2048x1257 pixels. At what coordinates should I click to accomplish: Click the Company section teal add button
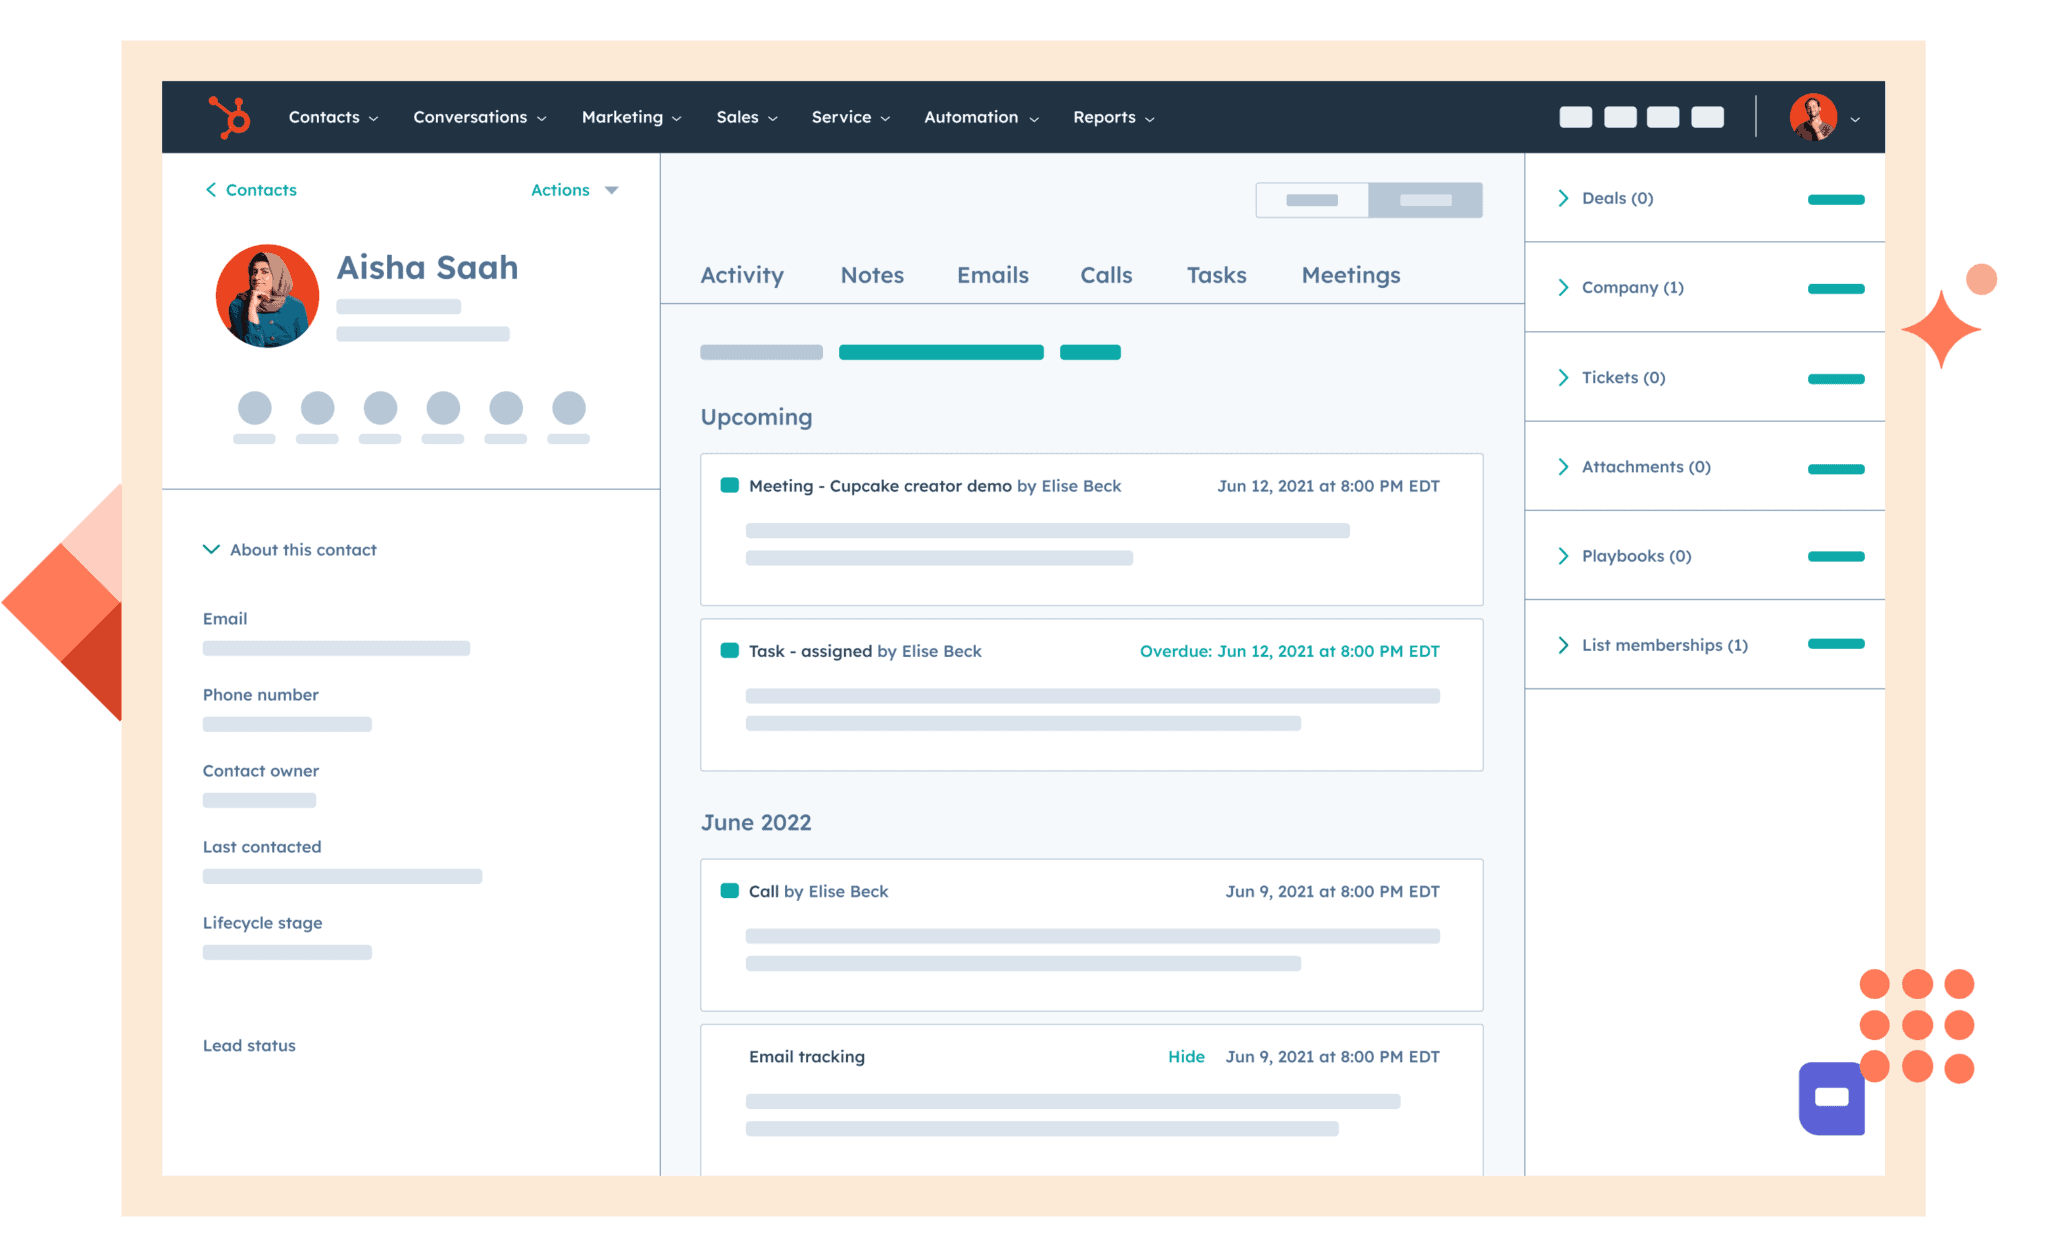tap(1836, 288)
